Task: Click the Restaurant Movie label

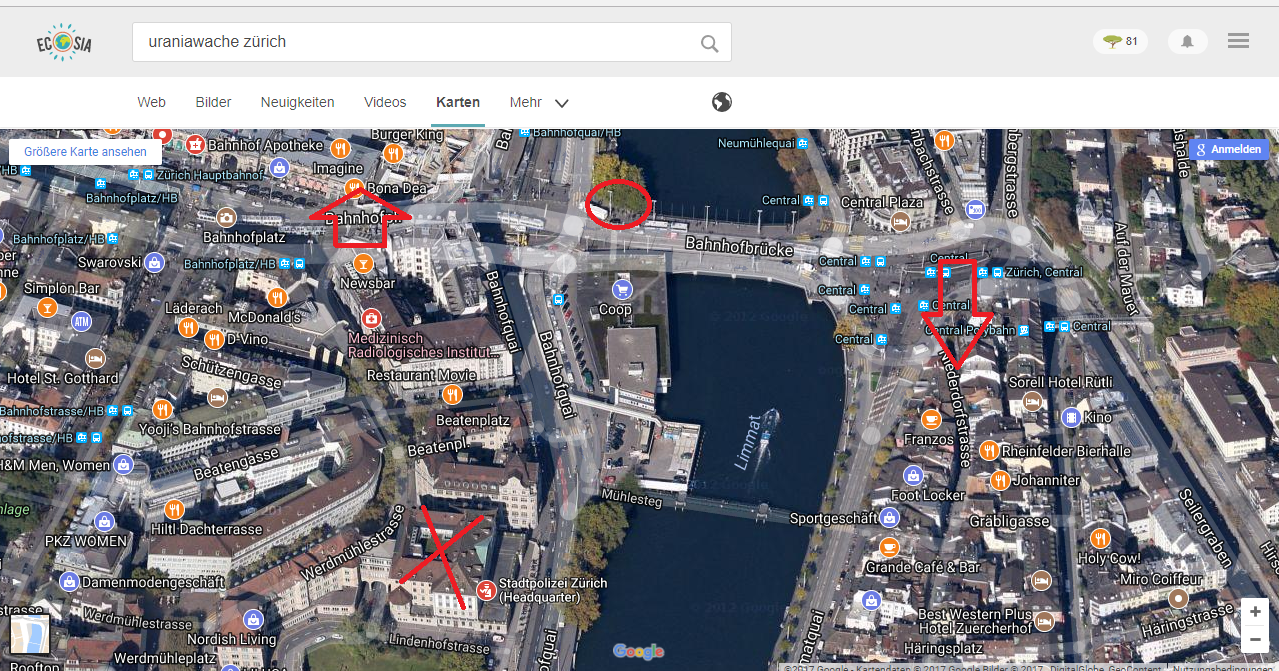Action: click(x=422, y=375)
